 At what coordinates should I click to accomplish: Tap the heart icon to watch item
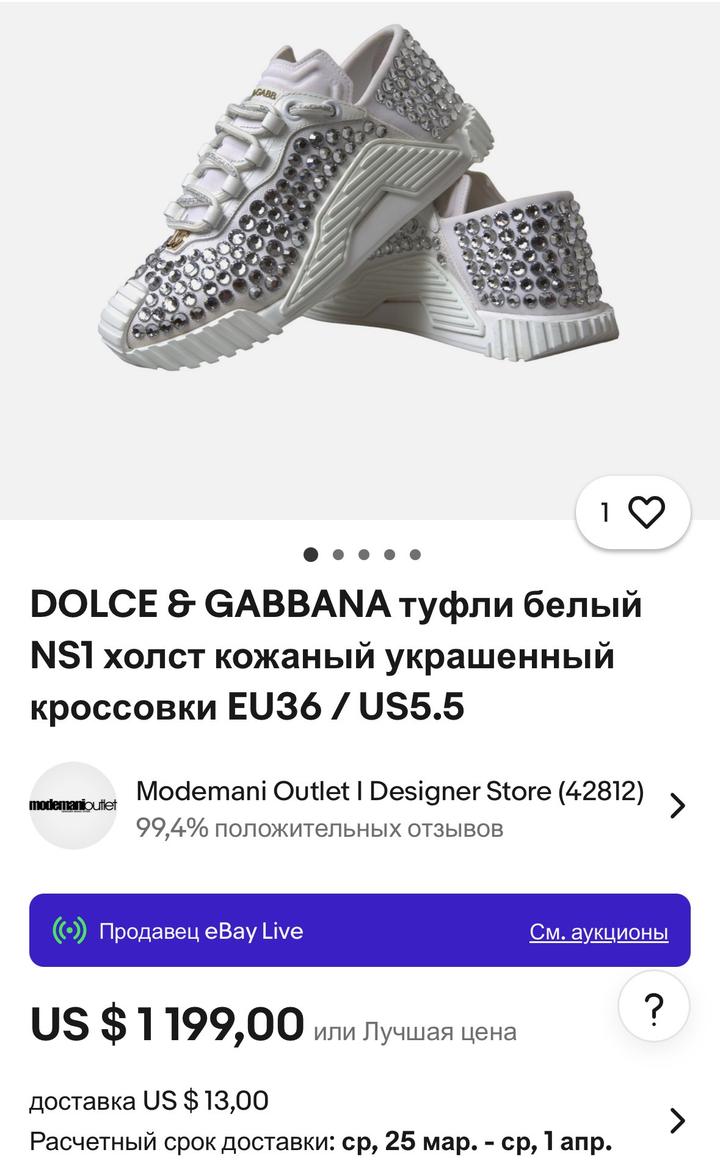(x=646, y=513)
